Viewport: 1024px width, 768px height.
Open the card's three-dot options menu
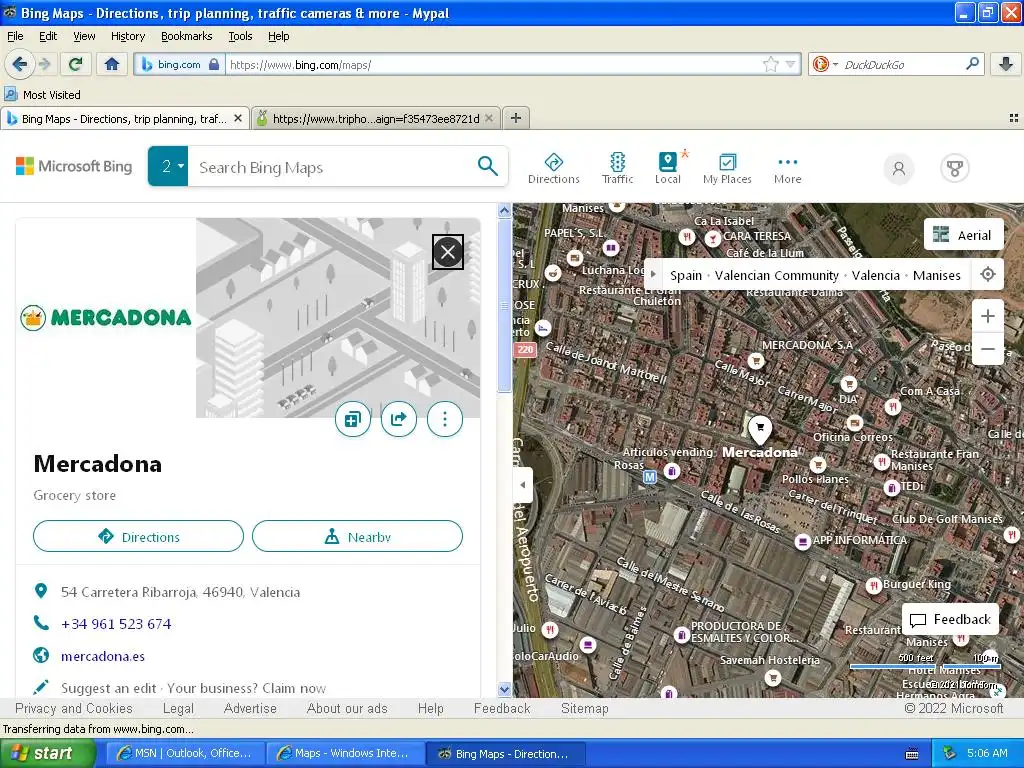[445, 419]
